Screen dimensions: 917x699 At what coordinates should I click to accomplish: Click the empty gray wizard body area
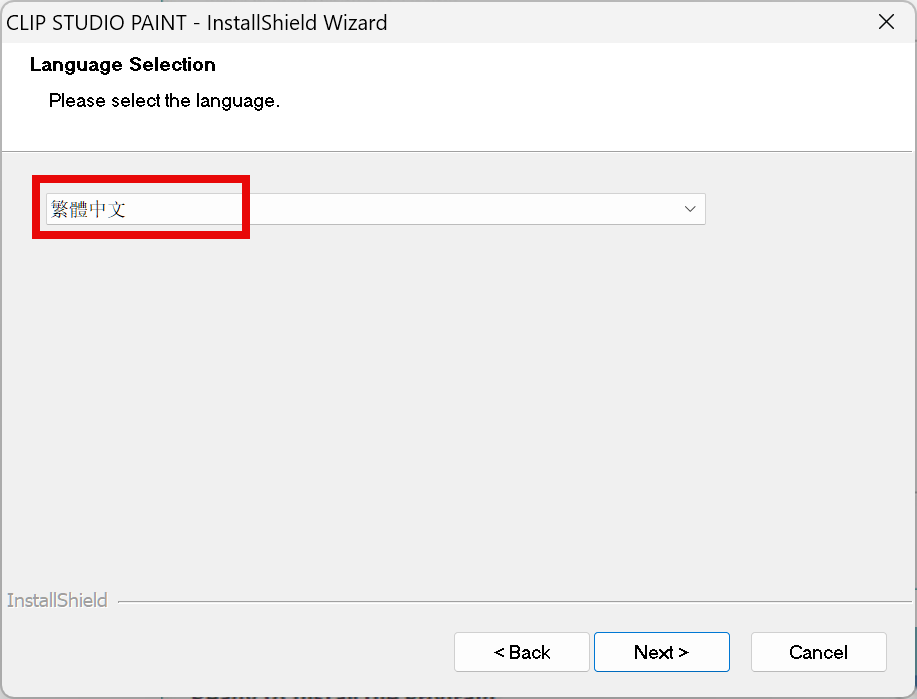pos(450,400)
